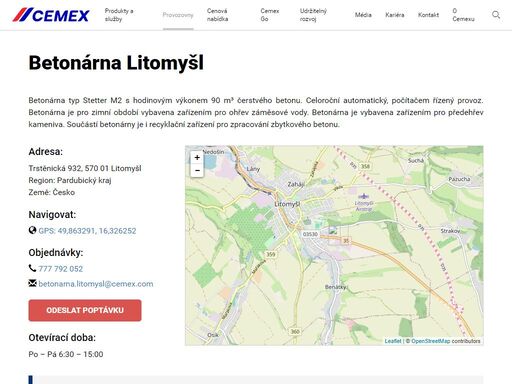512x384 pixels.
Task: Click the globe icon beside GPS
Action: 32,230
